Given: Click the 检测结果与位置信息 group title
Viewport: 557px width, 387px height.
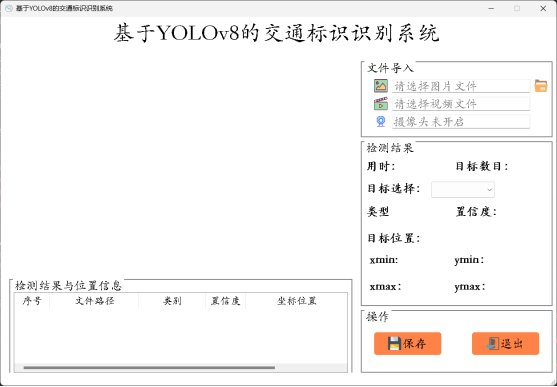Looking at the screenshot, I should coord(68,285).
